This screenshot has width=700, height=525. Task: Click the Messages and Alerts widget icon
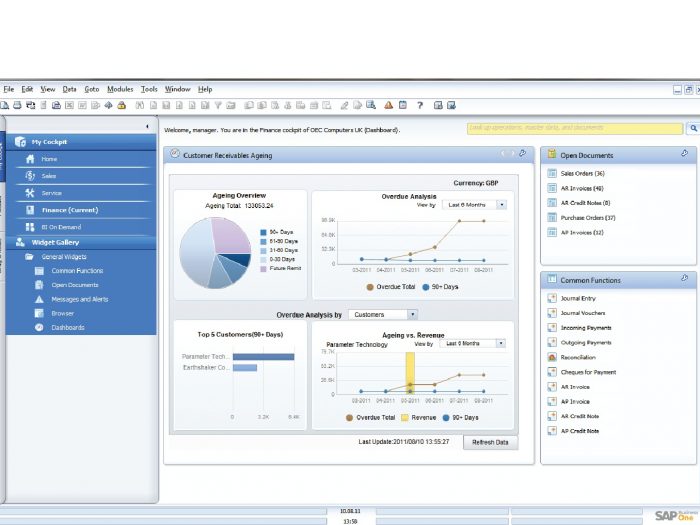click(x=40, y=299)
